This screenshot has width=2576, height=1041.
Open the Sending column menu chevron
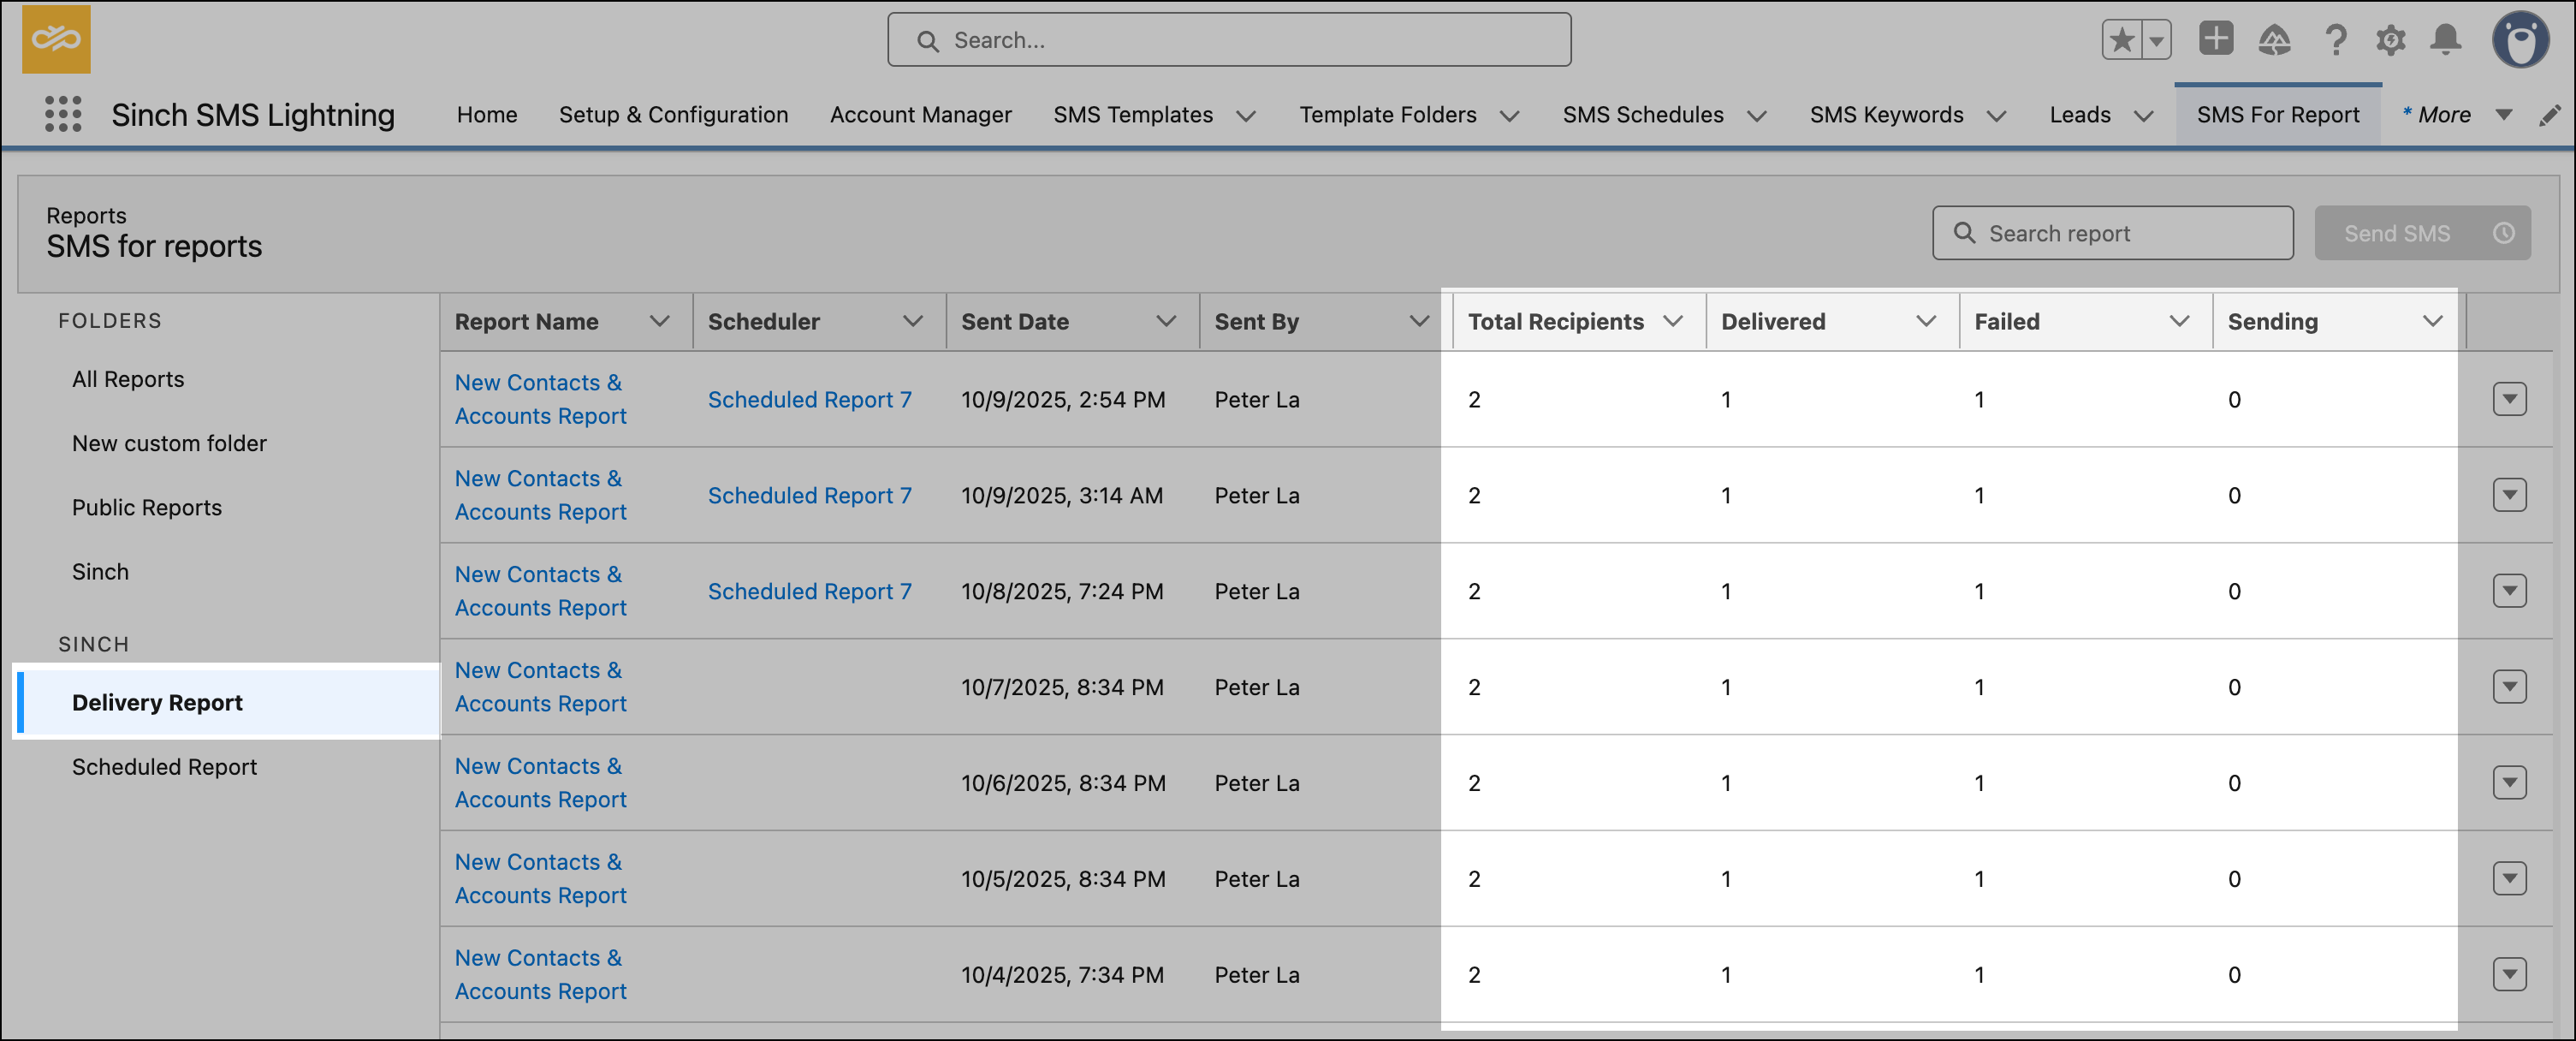pos(2432,321)
